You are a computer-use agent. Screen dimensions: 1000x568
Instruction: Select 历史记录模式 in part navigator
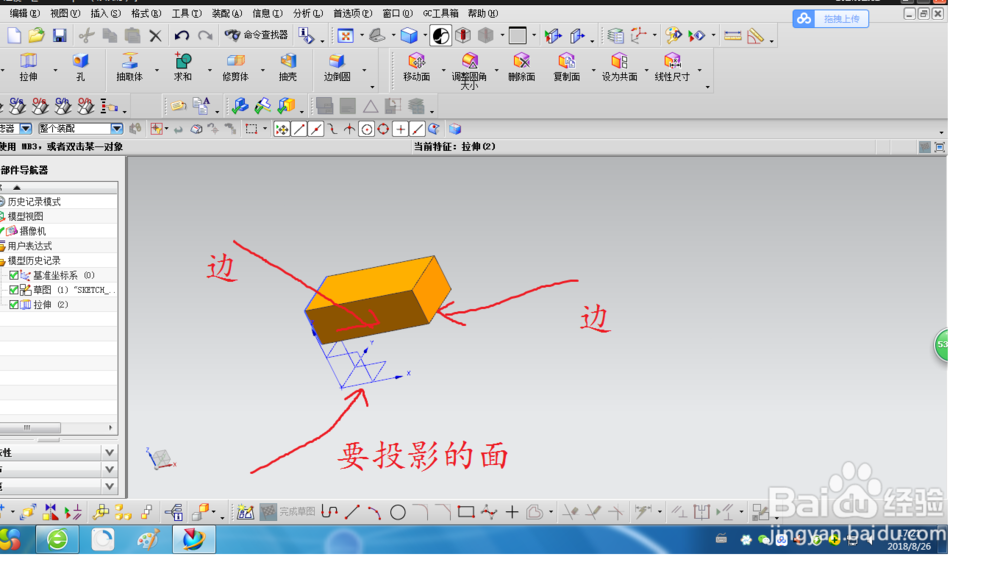[x=34, y=201]
